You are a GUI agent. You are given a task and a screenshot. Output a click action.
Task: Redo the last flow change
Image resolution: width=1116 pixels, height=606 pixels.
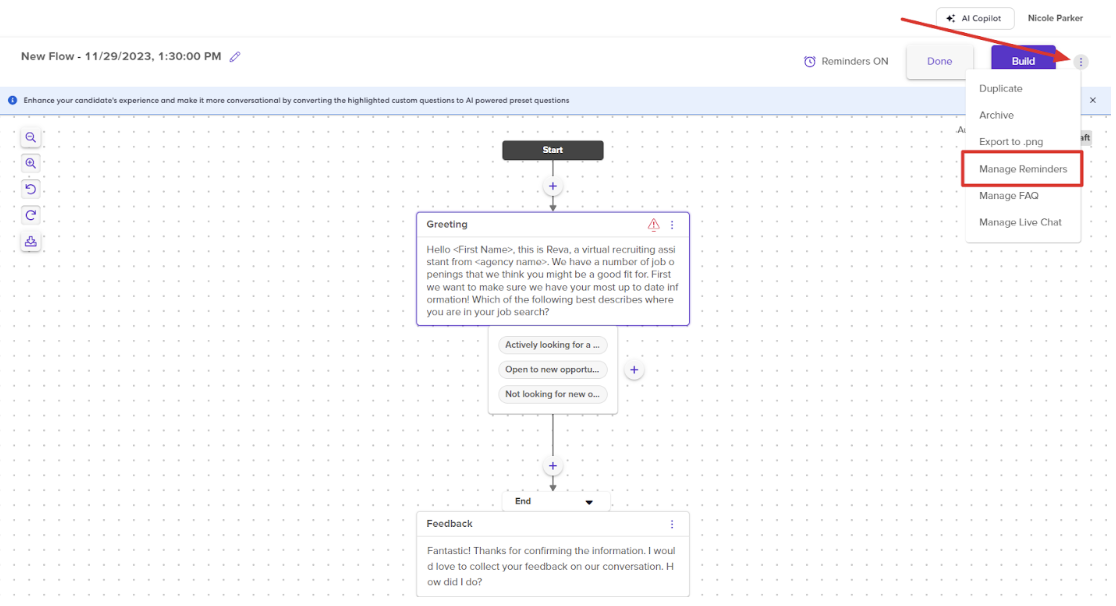pos(31,215)
